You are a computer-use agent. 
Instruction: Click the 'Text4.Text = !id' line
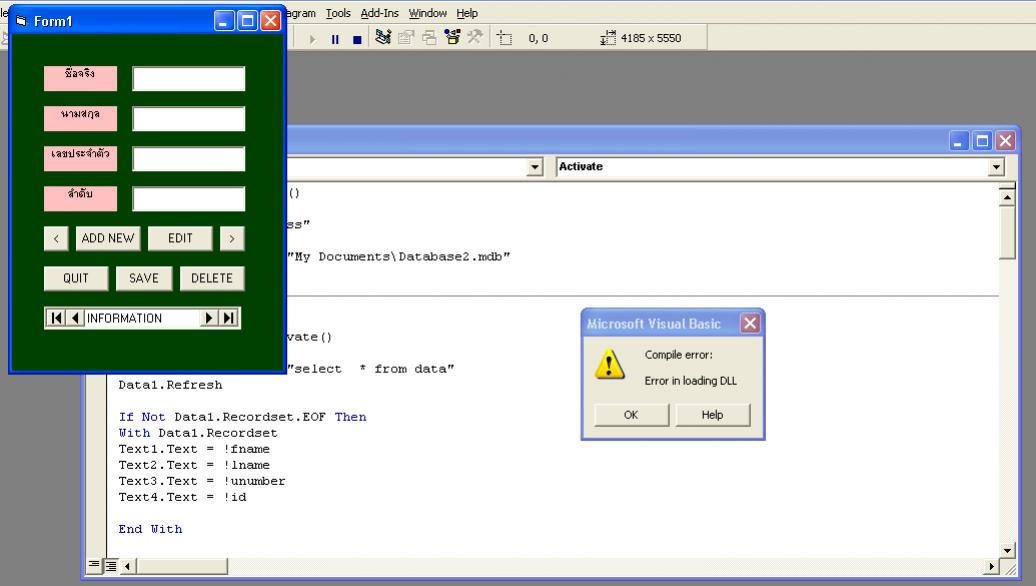pyautogui.click(x=182, y=497)
